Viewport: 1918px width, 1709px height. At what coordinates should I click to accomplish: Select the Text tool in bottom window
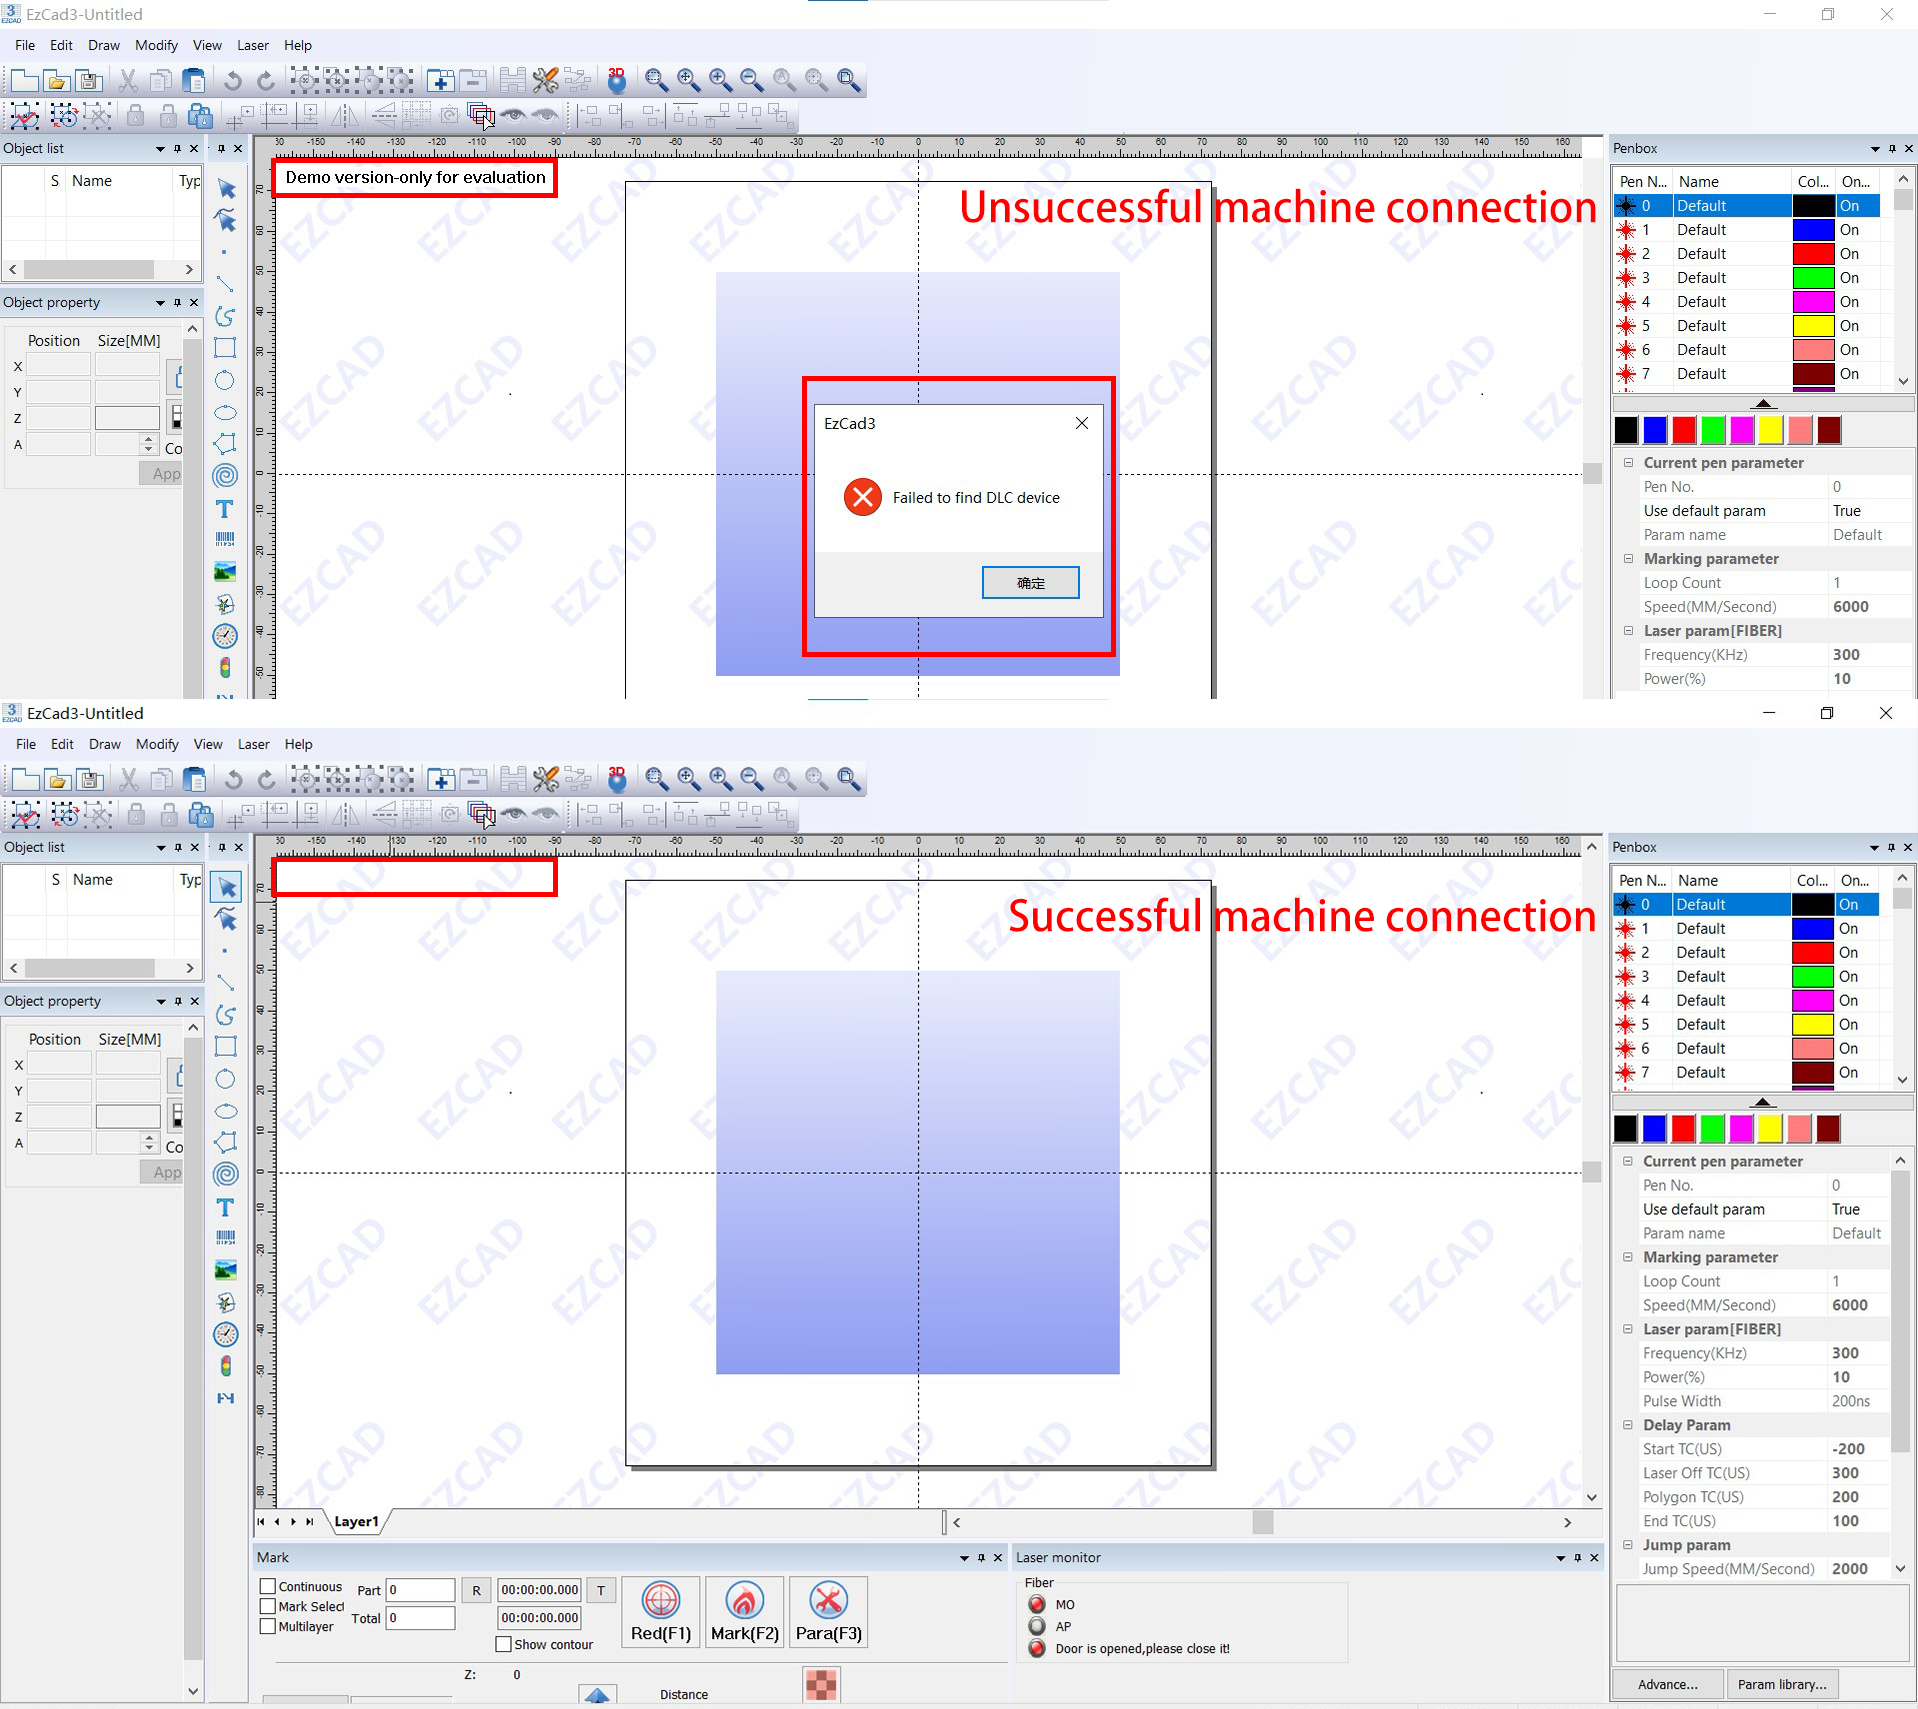pos(226,1207)
